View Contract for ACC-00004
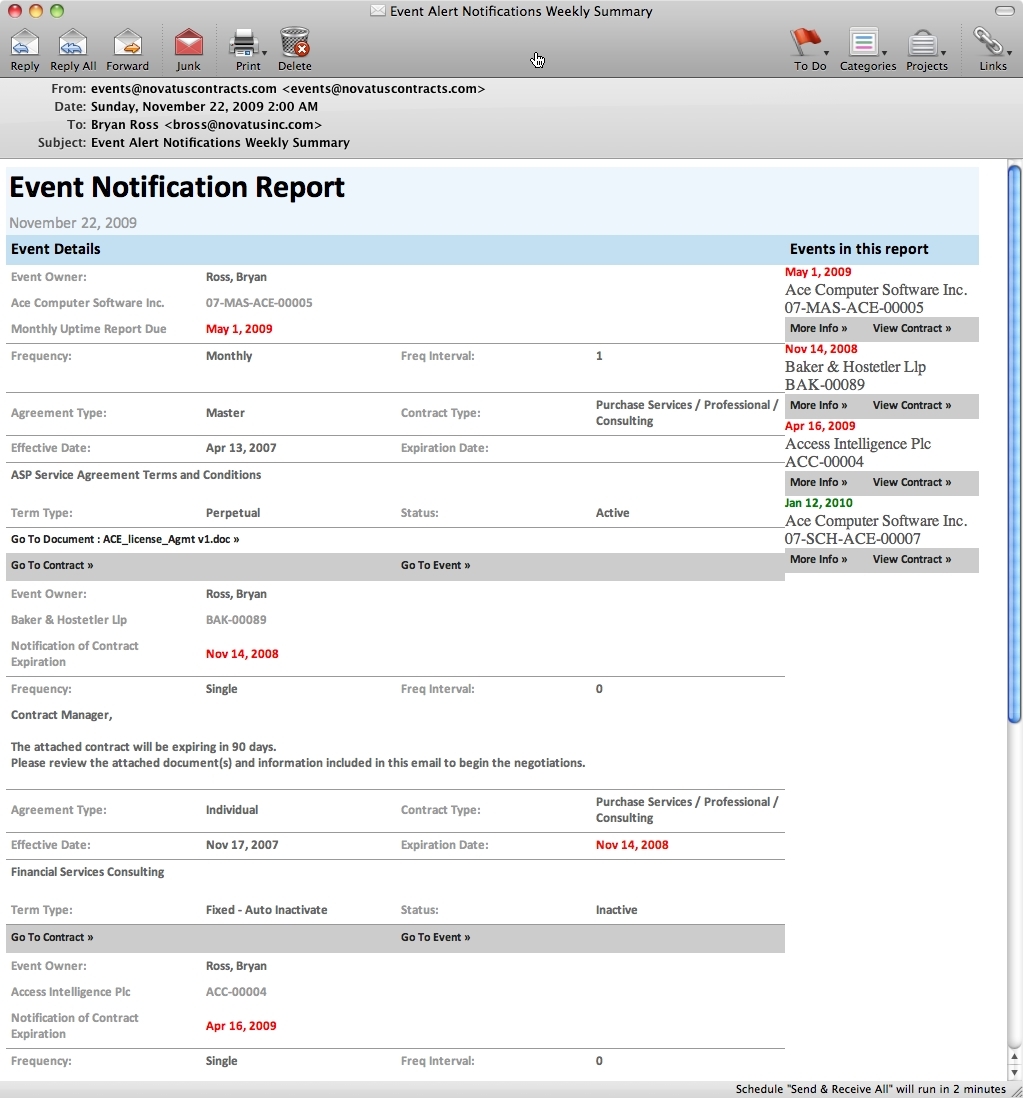 tap(912, 482)
